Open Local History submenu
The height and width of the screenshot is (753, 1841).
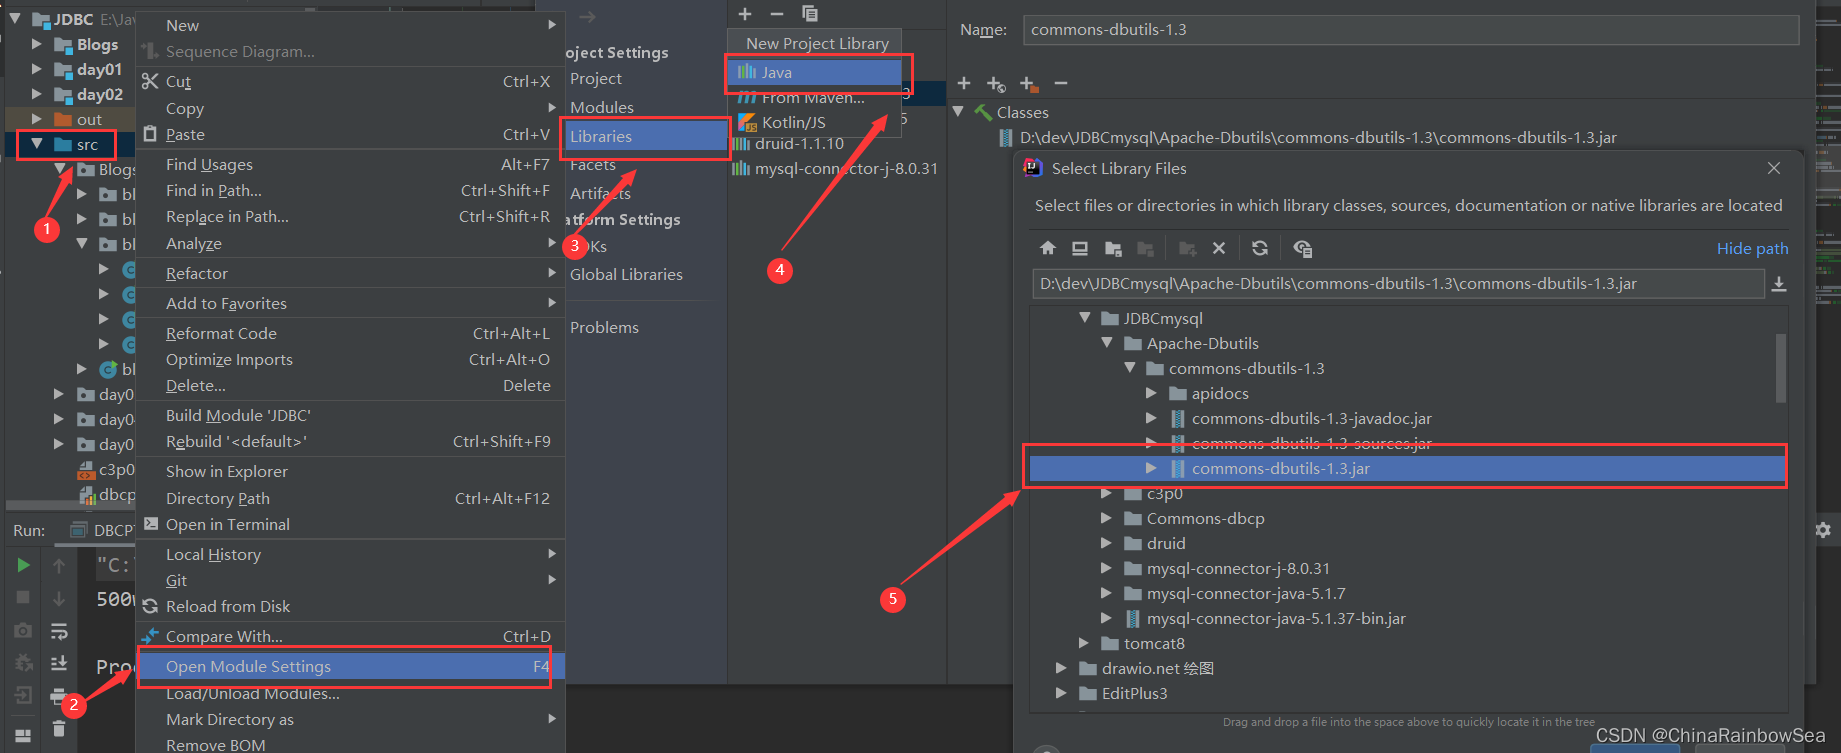coord(350,554)
